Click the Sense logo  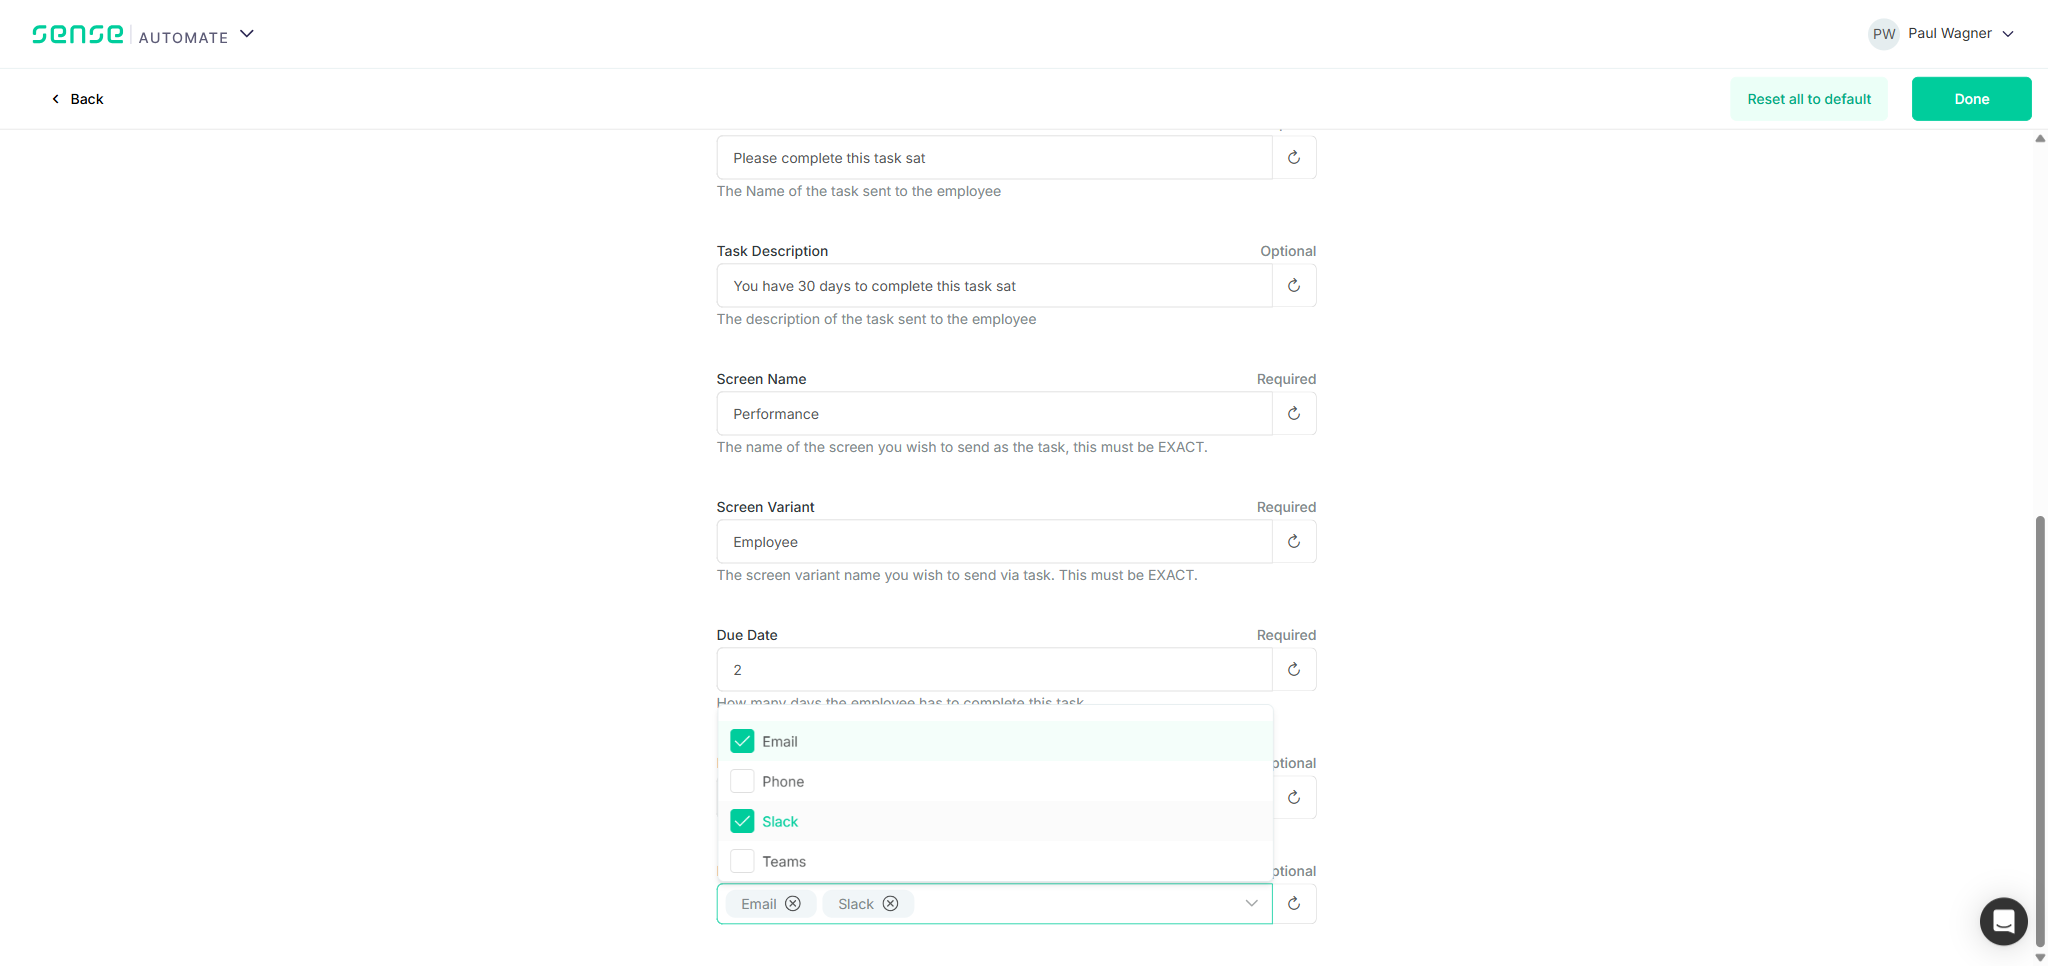coord(78,34)
